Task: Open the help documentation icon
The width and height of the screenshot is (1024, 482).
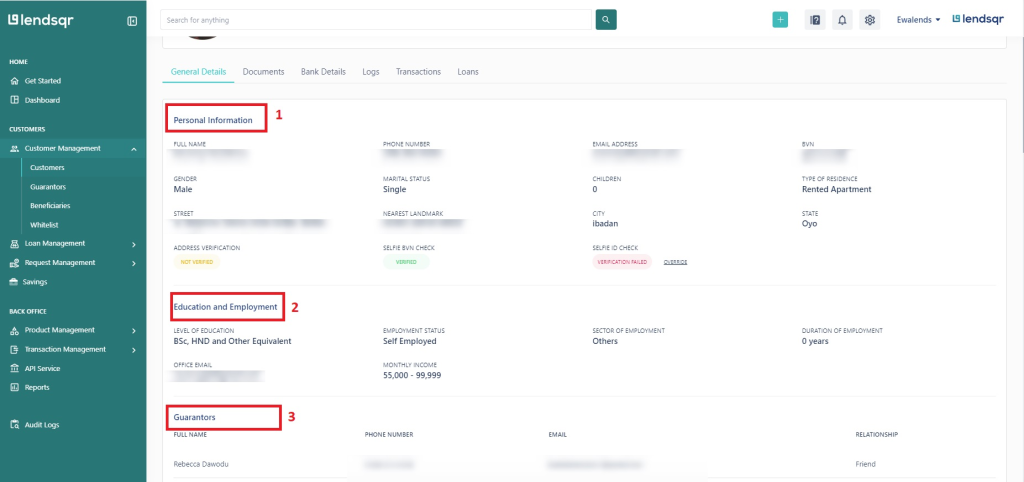Action: pyautogui.click(x=815, y=20)
